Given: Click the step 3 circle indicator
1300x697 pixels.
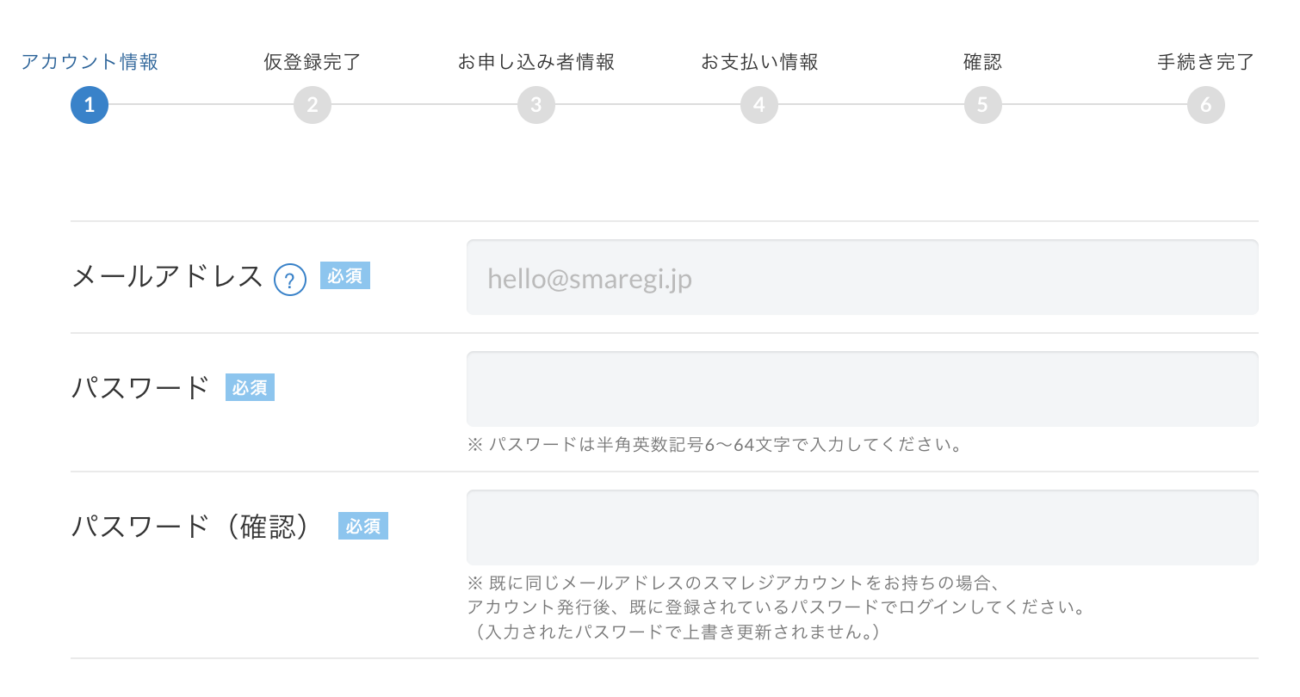Looking at the screenshot, I should pyautogui.click(x=536, y=105).
